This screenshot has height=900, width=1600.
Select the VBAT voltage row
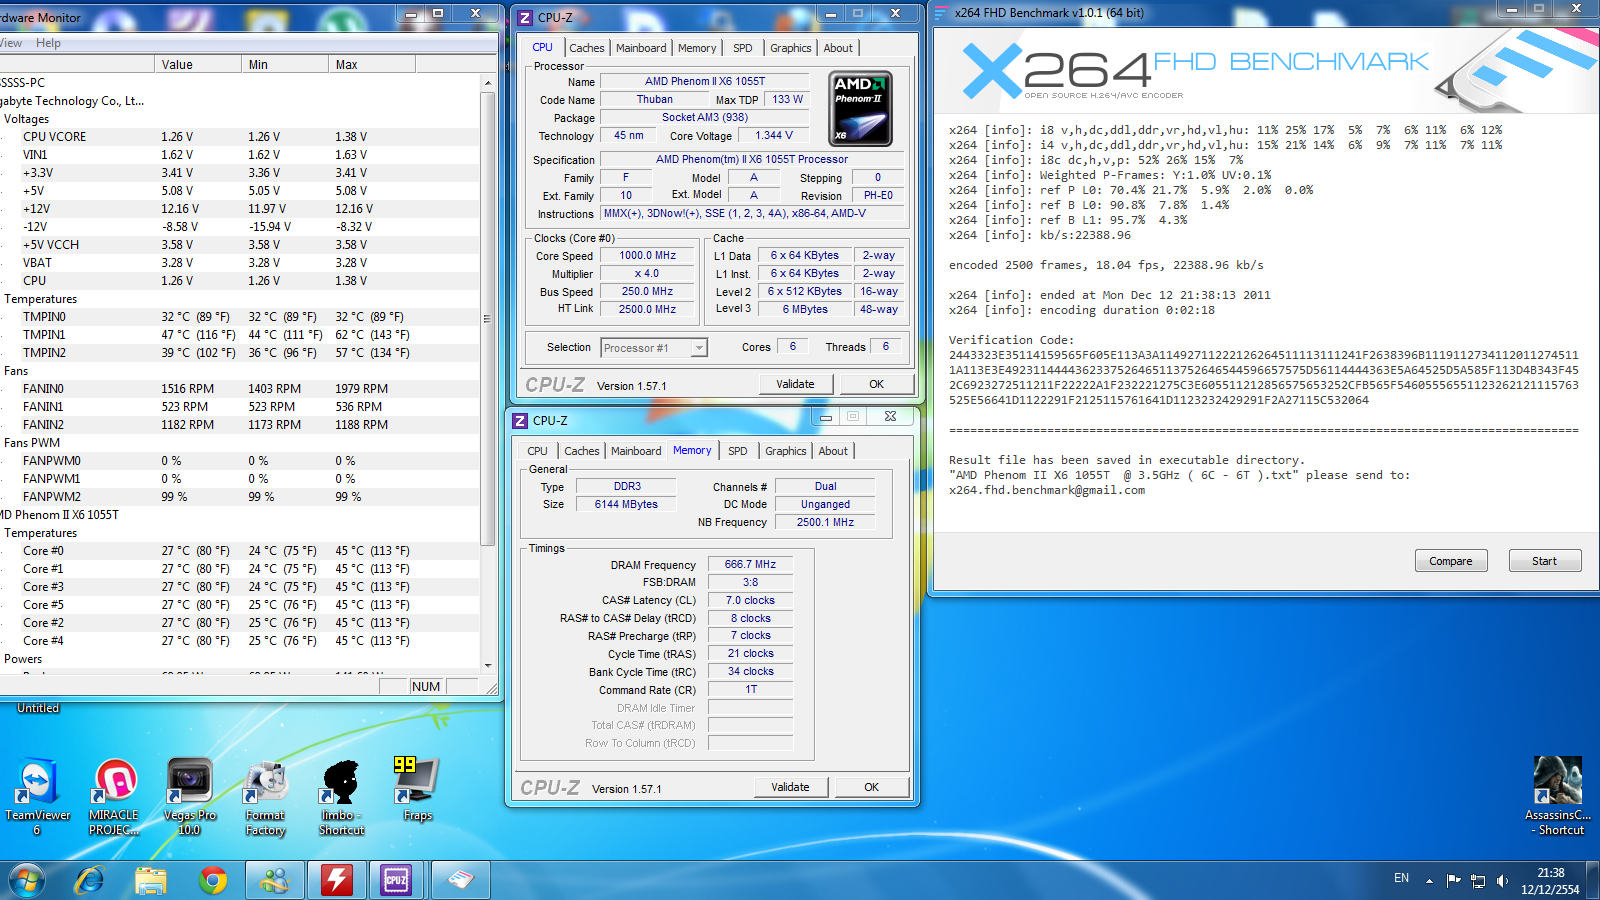pyautogui.click(x=240, y=263)
